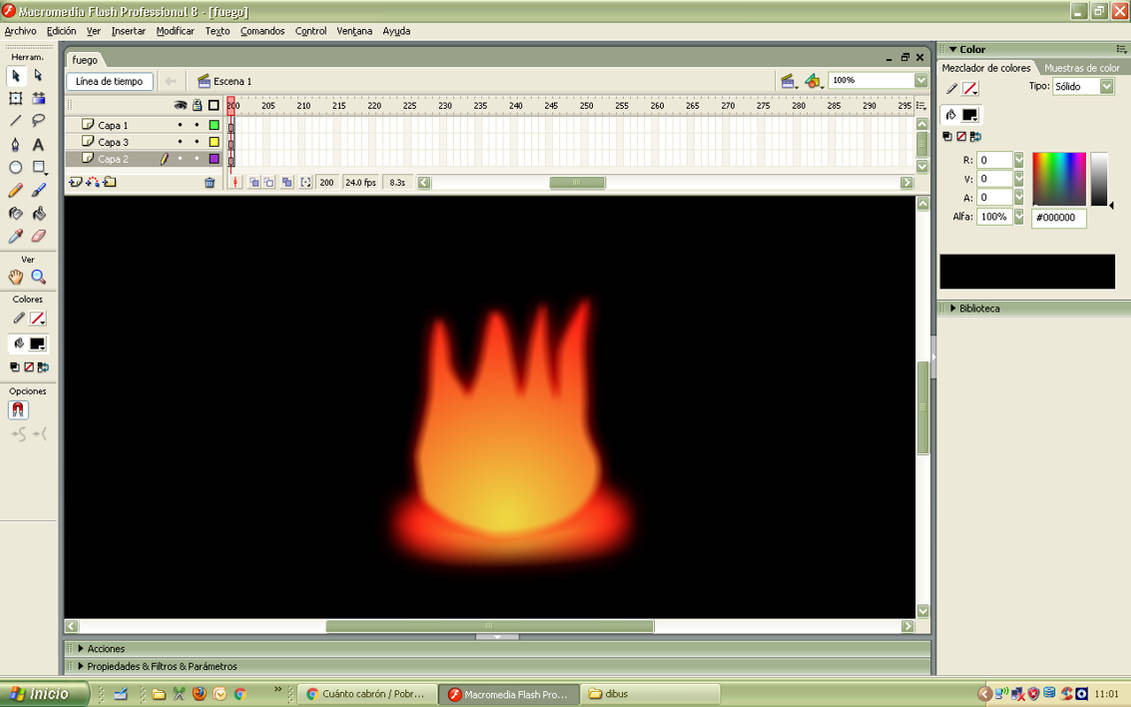1131x707 pixels.
Task: Select the Lasso tool
Action: [38, 120]
